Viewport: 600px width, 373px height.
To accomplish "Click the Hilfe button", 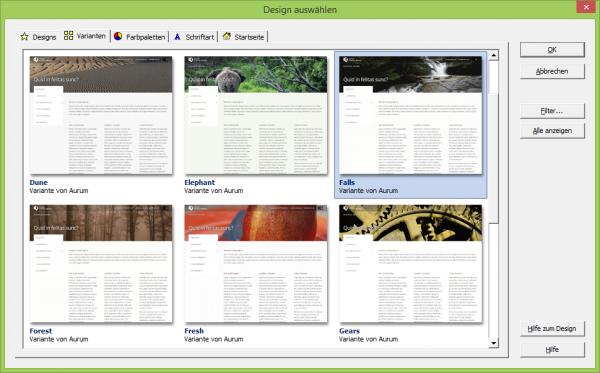I will click(x=552, y=350).
